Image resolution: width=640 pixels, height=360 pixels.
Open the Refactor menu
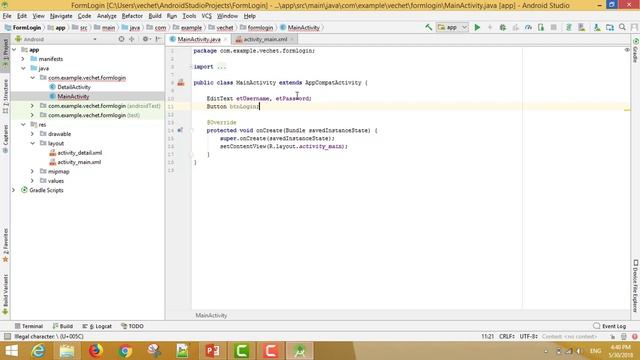pyautogui.click(x=132, y=16)
